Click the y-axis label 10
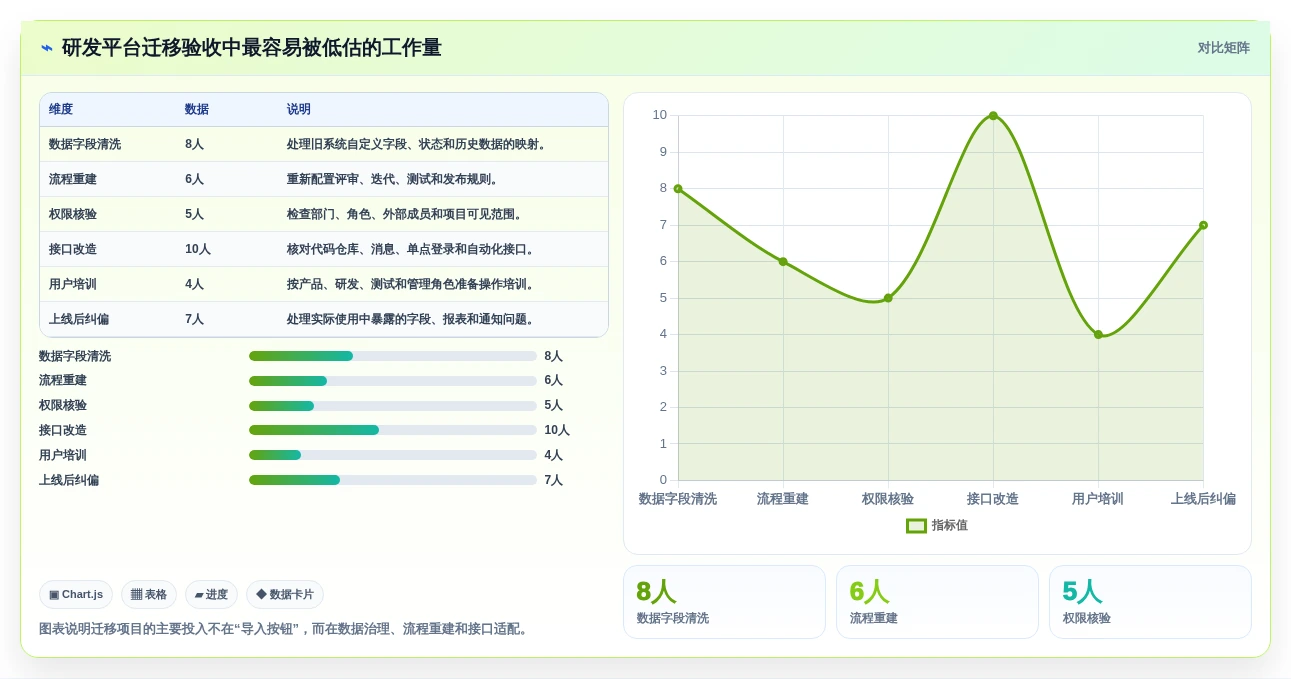Viewport: 1291px width, 679px height. [x=659, y=115]
